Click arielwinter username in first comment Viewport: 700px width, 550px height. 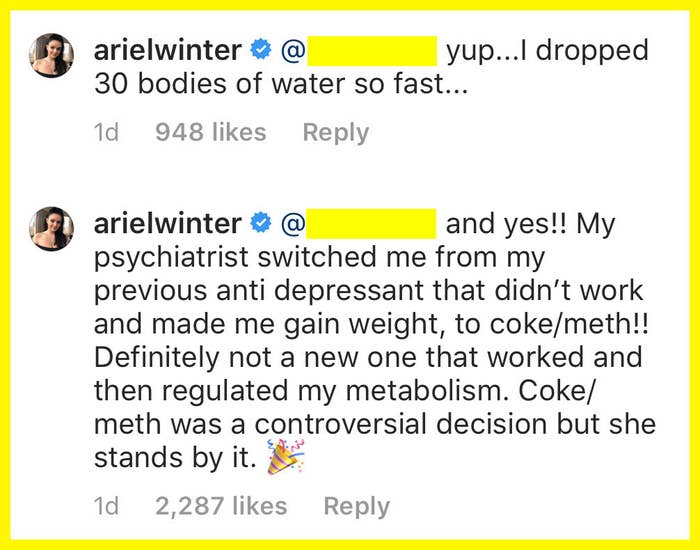pyautogui.click(x=168, y=50)
